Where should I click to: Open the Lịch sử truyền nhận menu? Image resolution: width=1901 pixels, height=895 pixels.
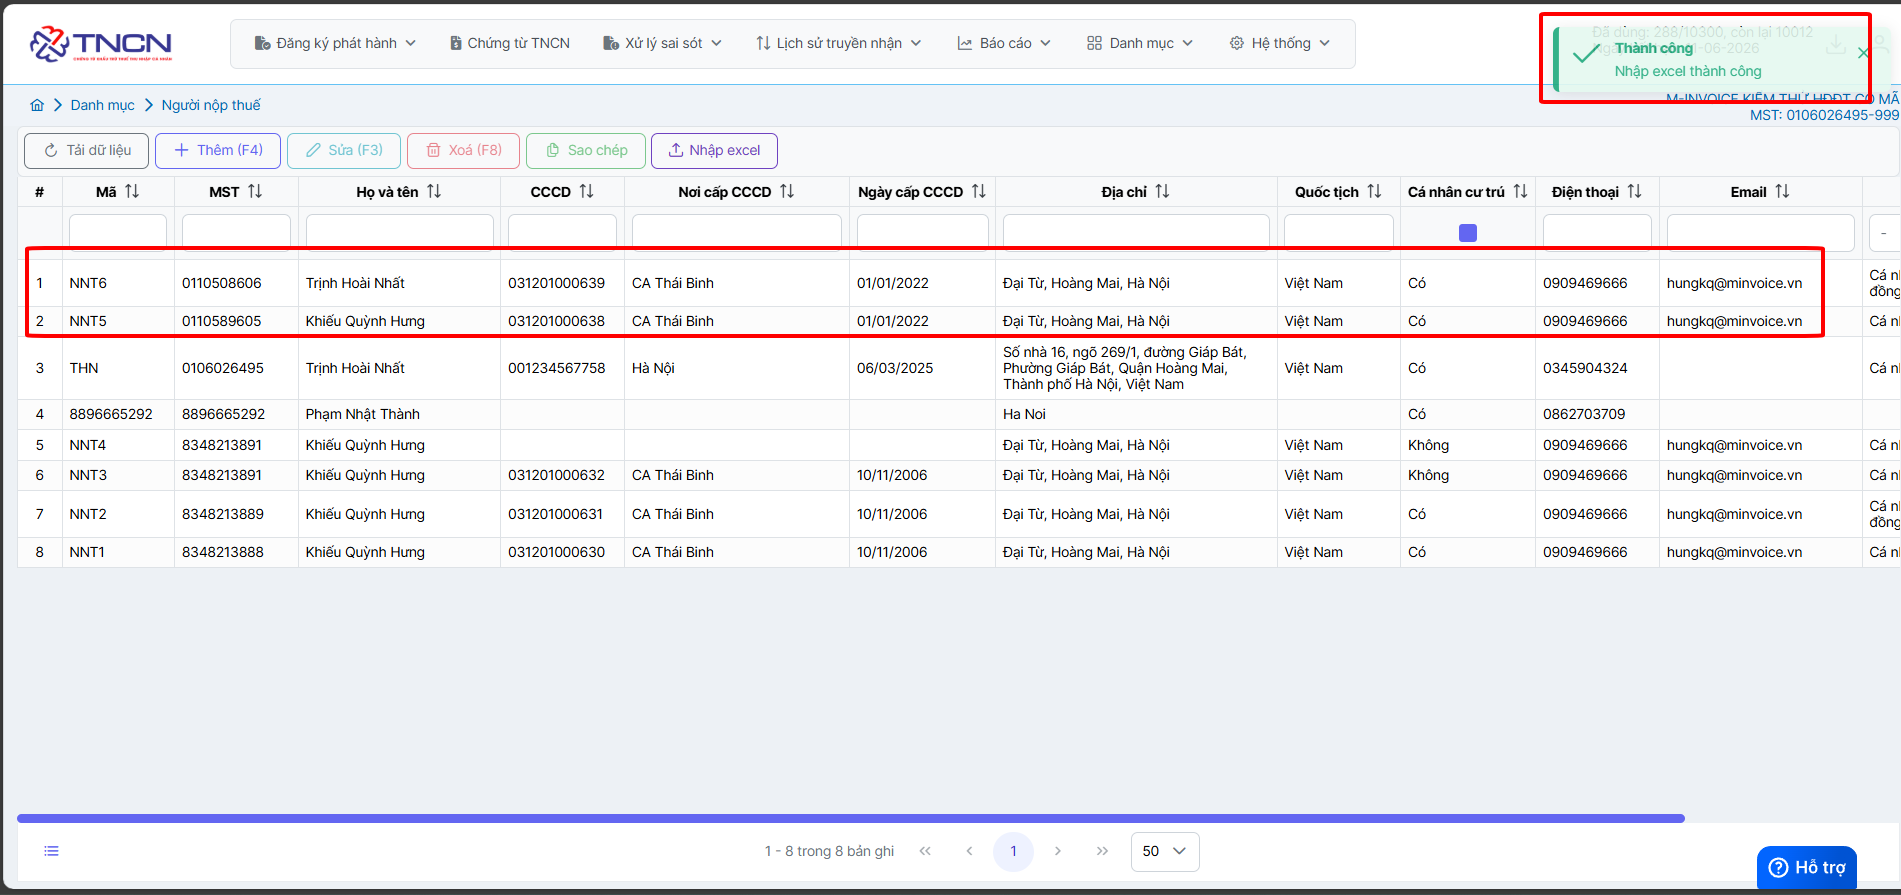coord(839,43)
